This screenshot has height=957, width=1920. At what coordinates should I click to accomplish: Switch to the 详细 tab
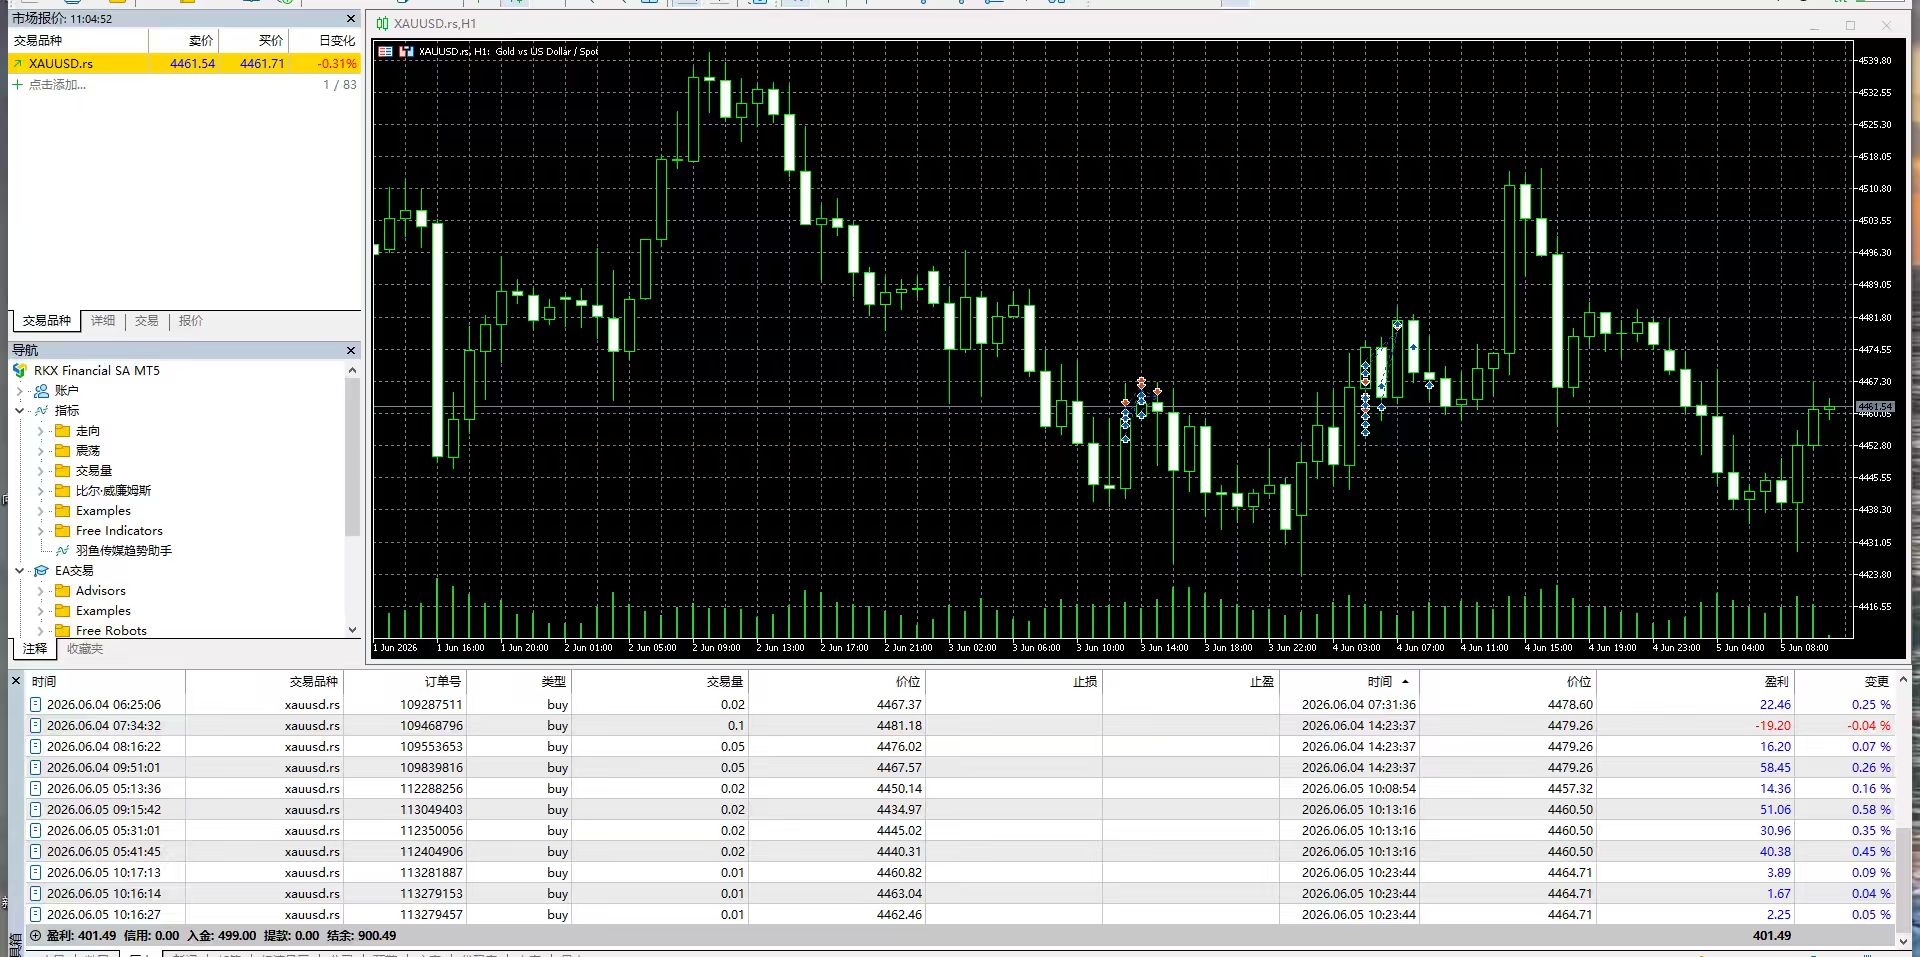[x=103, y=321]
